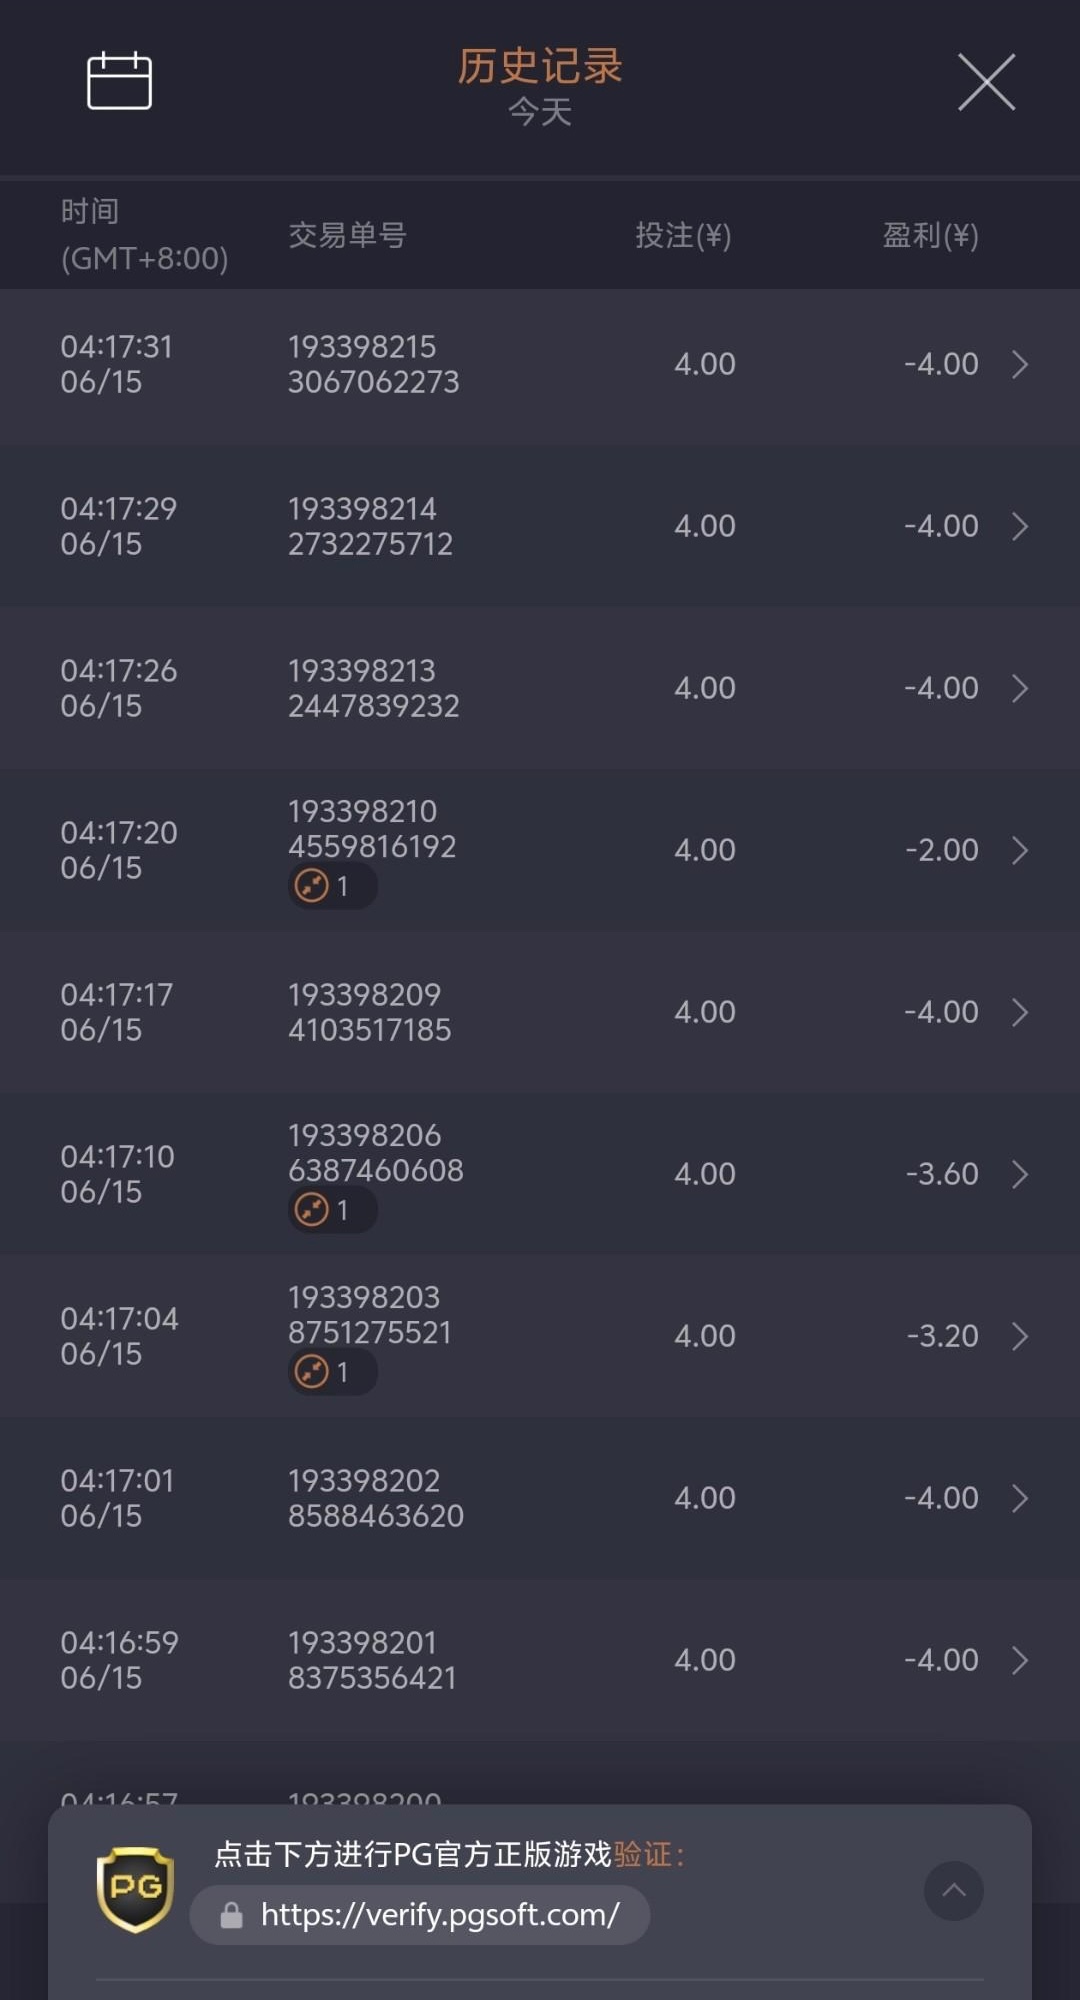Click the free-spin badge on record 1933982104559816192

[x=332, y=886]
